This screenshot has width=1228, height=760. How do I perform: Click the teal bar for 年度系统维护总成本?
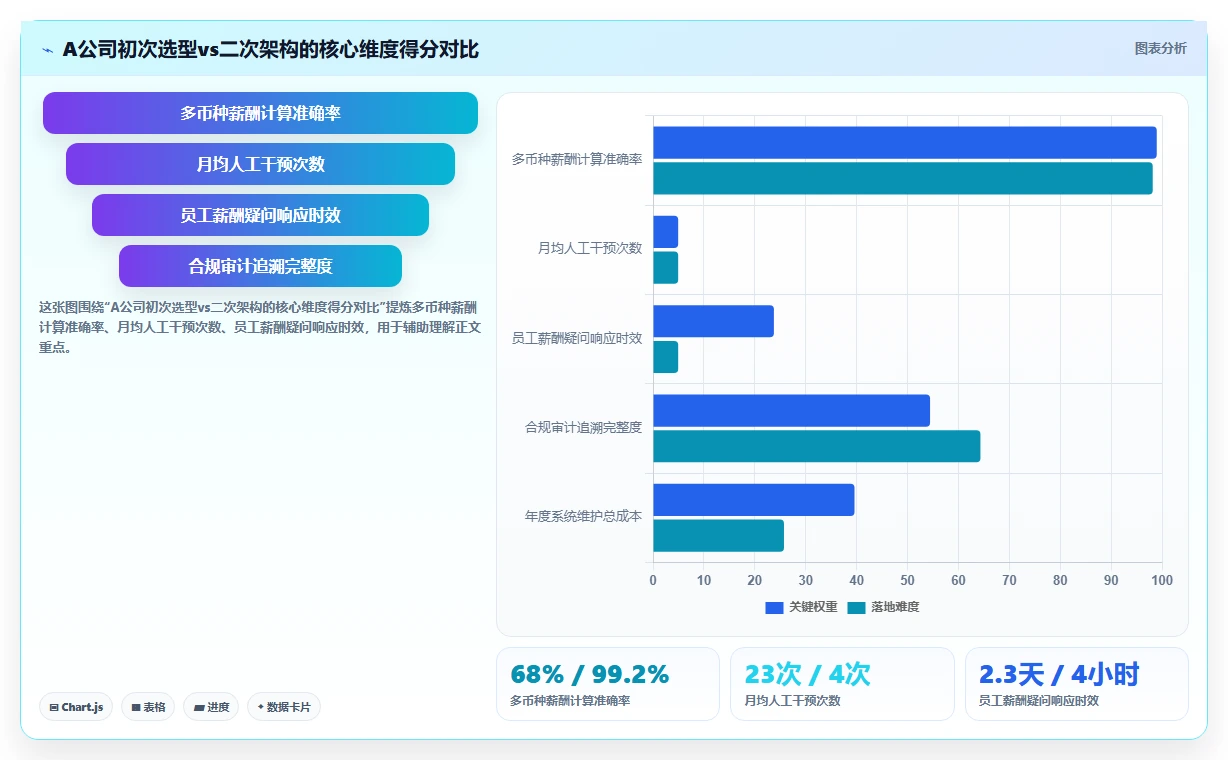click(x=718, y=536)
